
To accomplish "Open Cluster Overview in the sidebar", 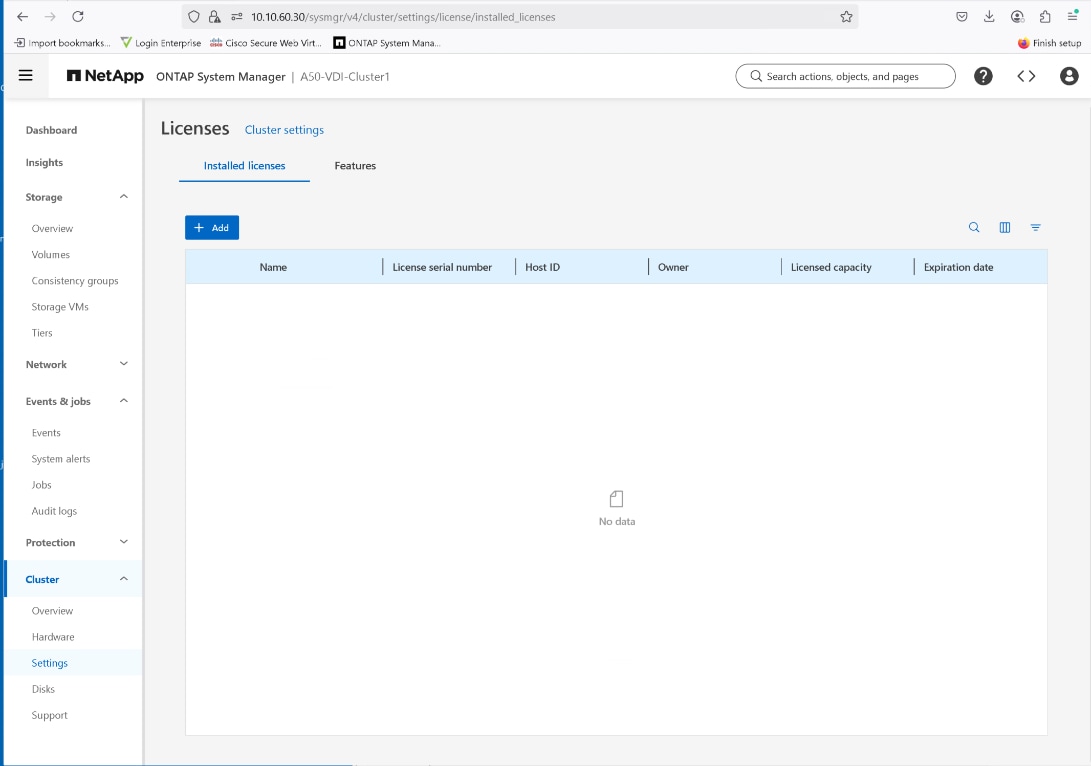I will tap(52, 611).
